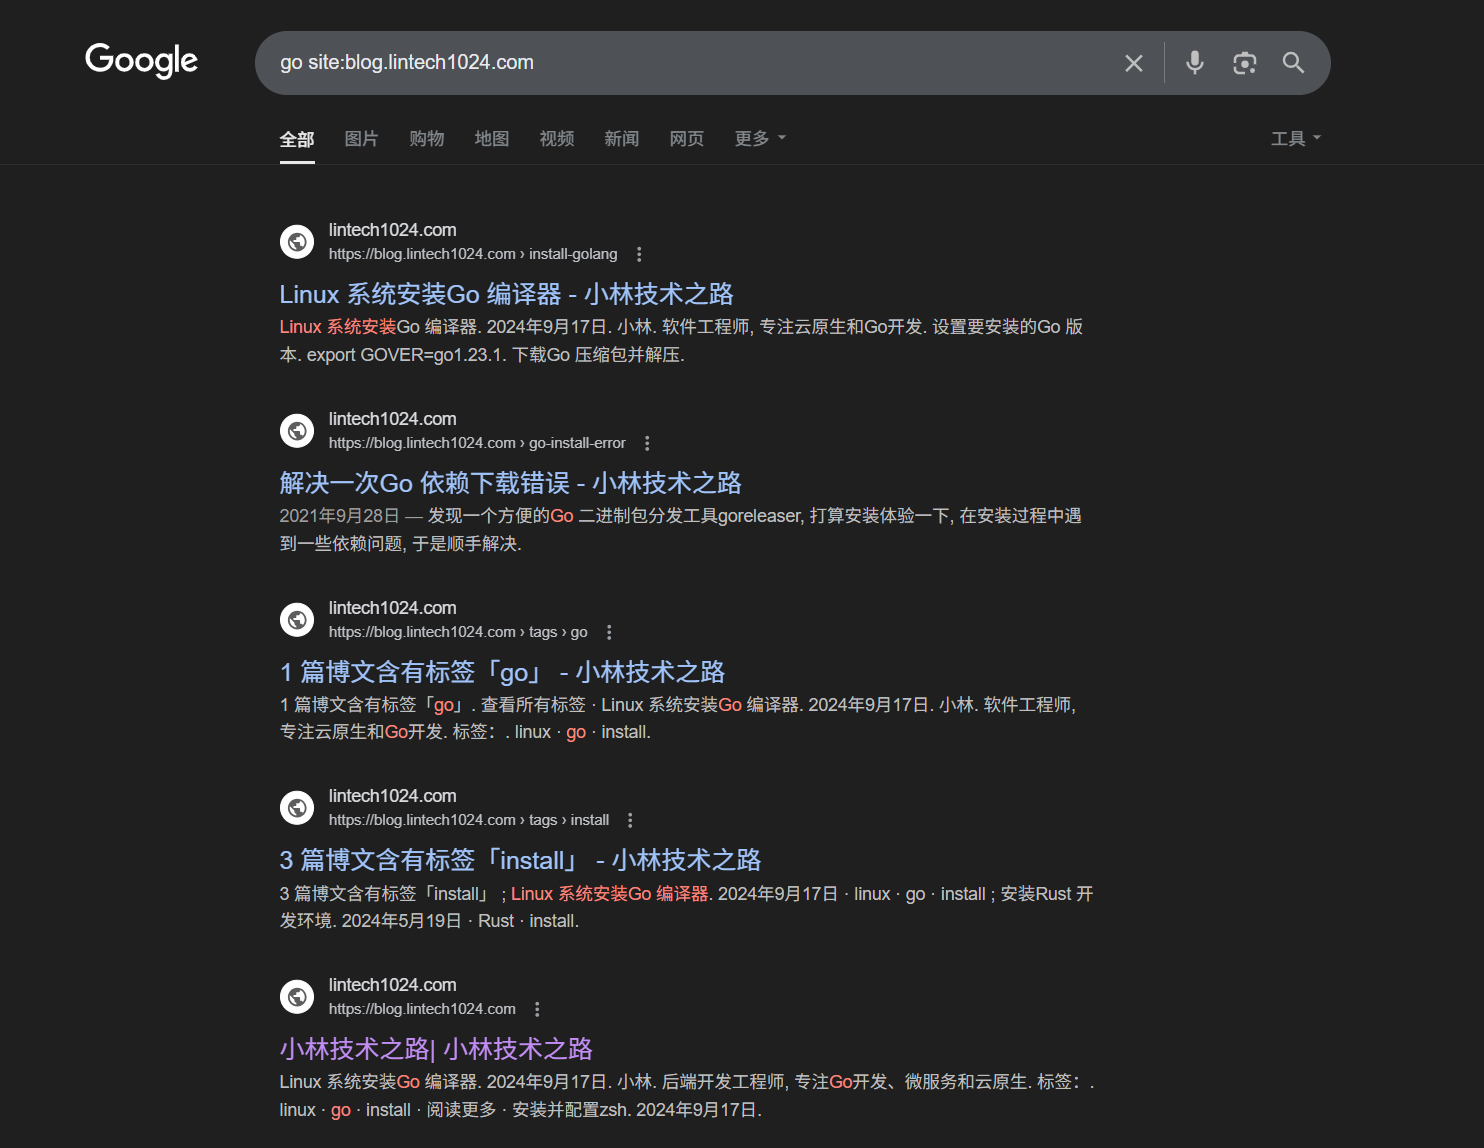Switch to the 图片 tab

point(361,139)
